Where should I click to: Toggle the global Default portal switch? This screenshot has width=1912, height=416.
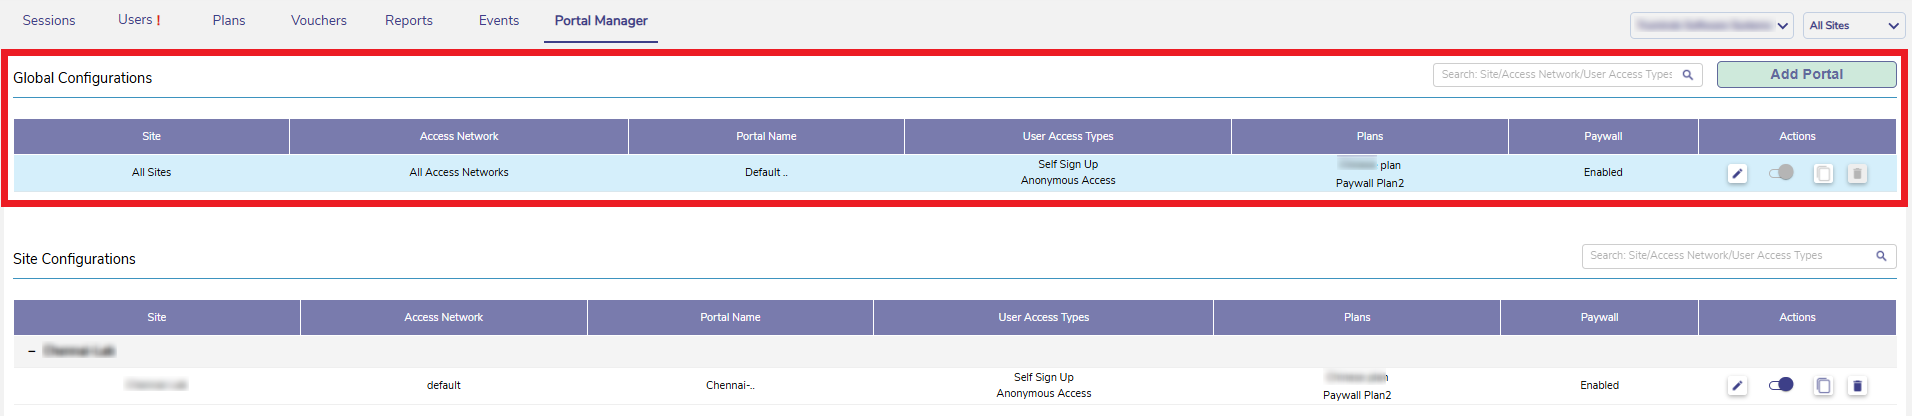click(x=1781, y=173)
